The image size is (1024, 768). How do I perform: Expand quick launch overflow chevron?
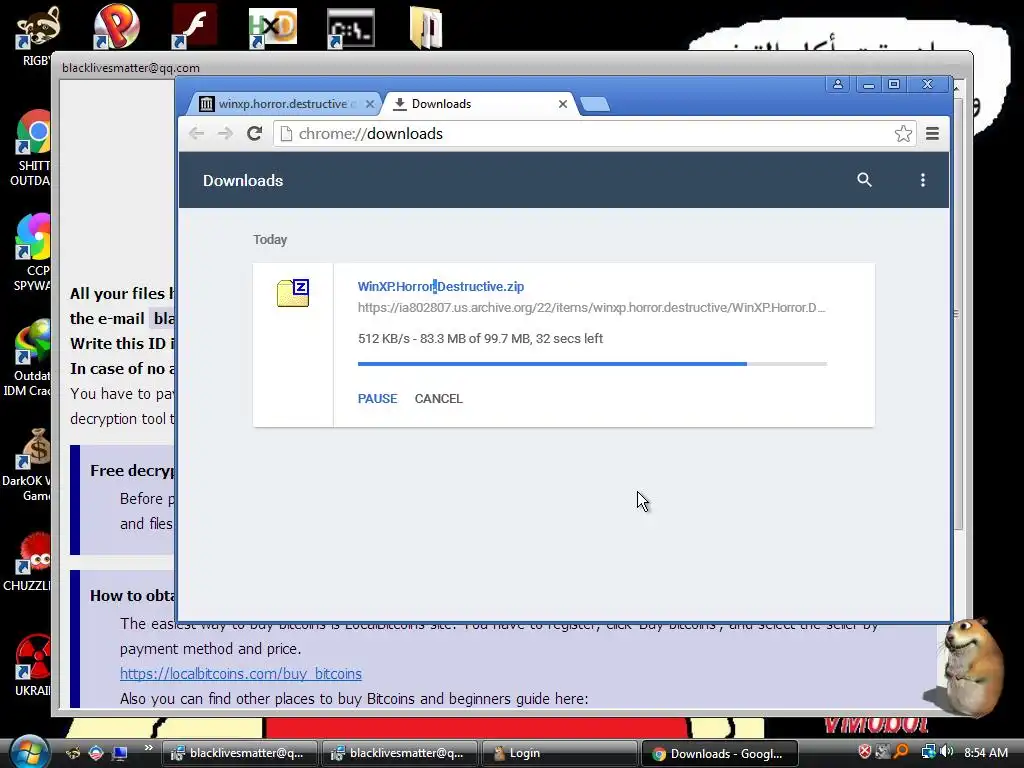click(x=148, y=748)
